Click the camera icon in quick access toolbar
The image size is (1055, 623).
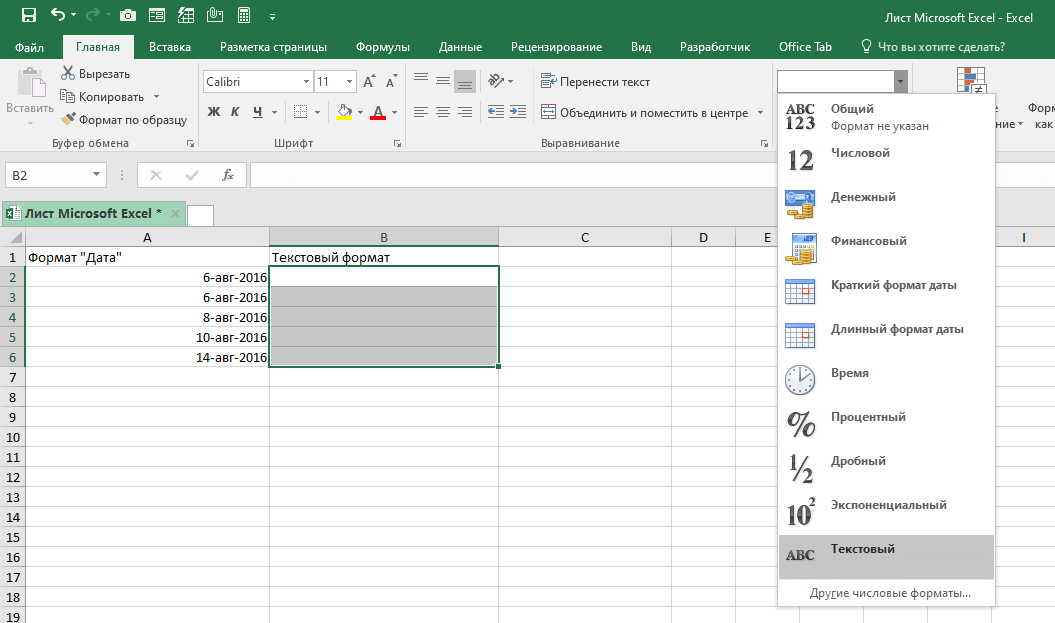127,15
